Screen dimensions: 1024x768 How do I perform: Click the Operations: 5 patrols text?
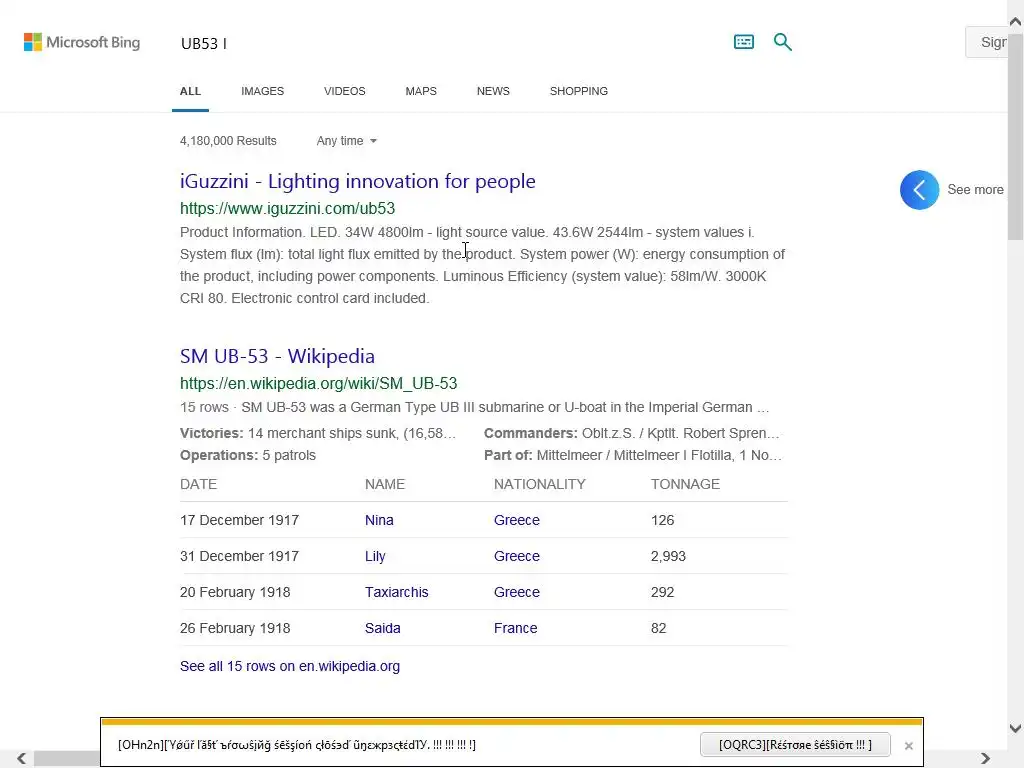tap(248, 455)
